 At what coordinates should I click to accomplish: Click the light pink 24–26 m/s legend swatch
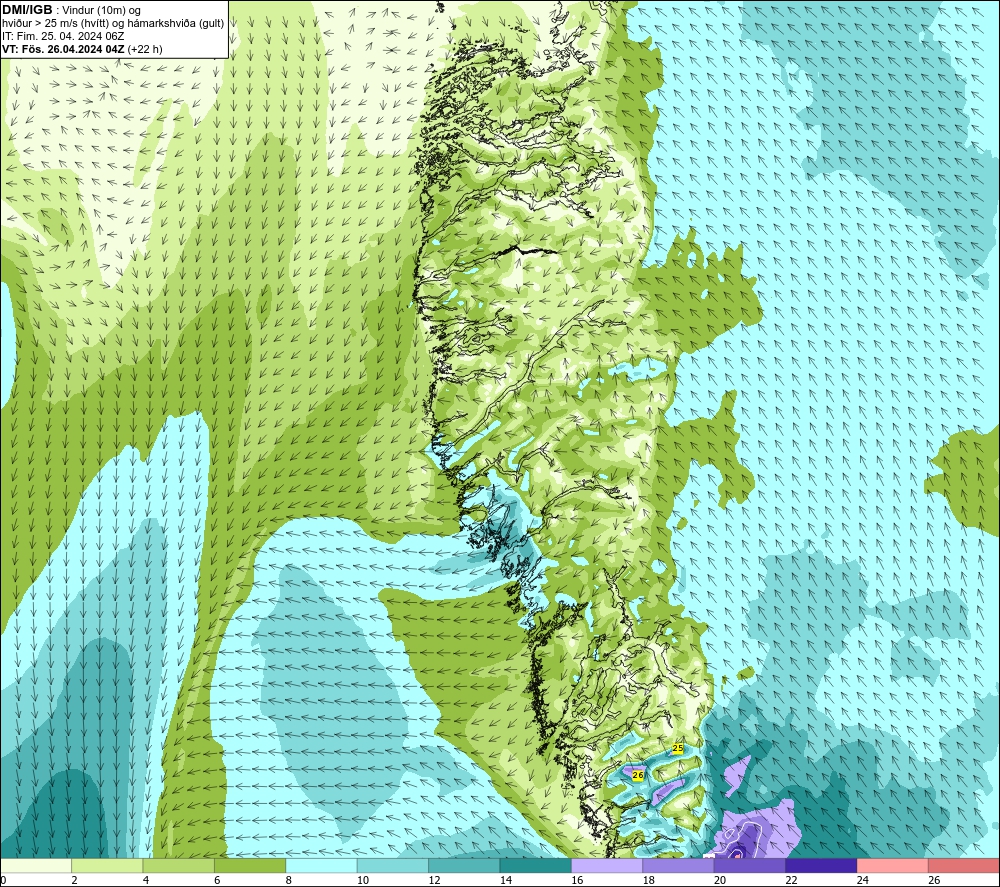(x=893, y=865)
